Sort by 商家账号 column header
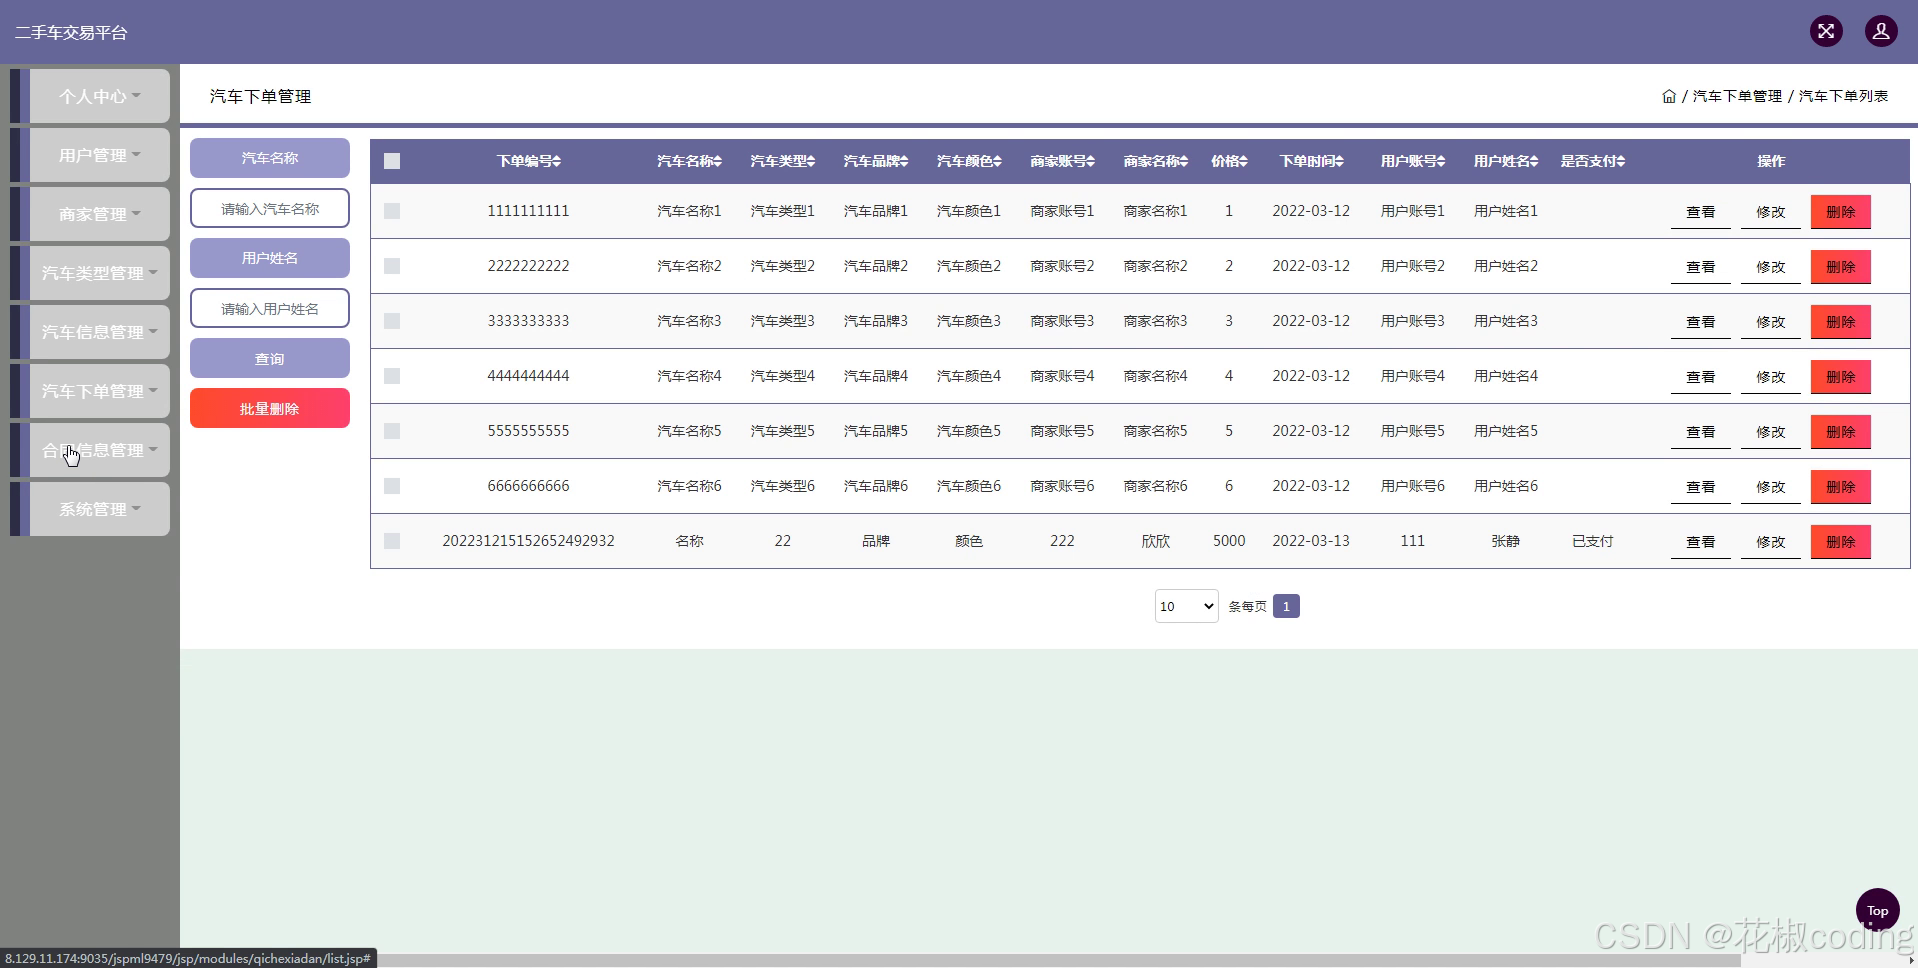1918x968 pixels. pyautogui.click(x=1062, y=161)
